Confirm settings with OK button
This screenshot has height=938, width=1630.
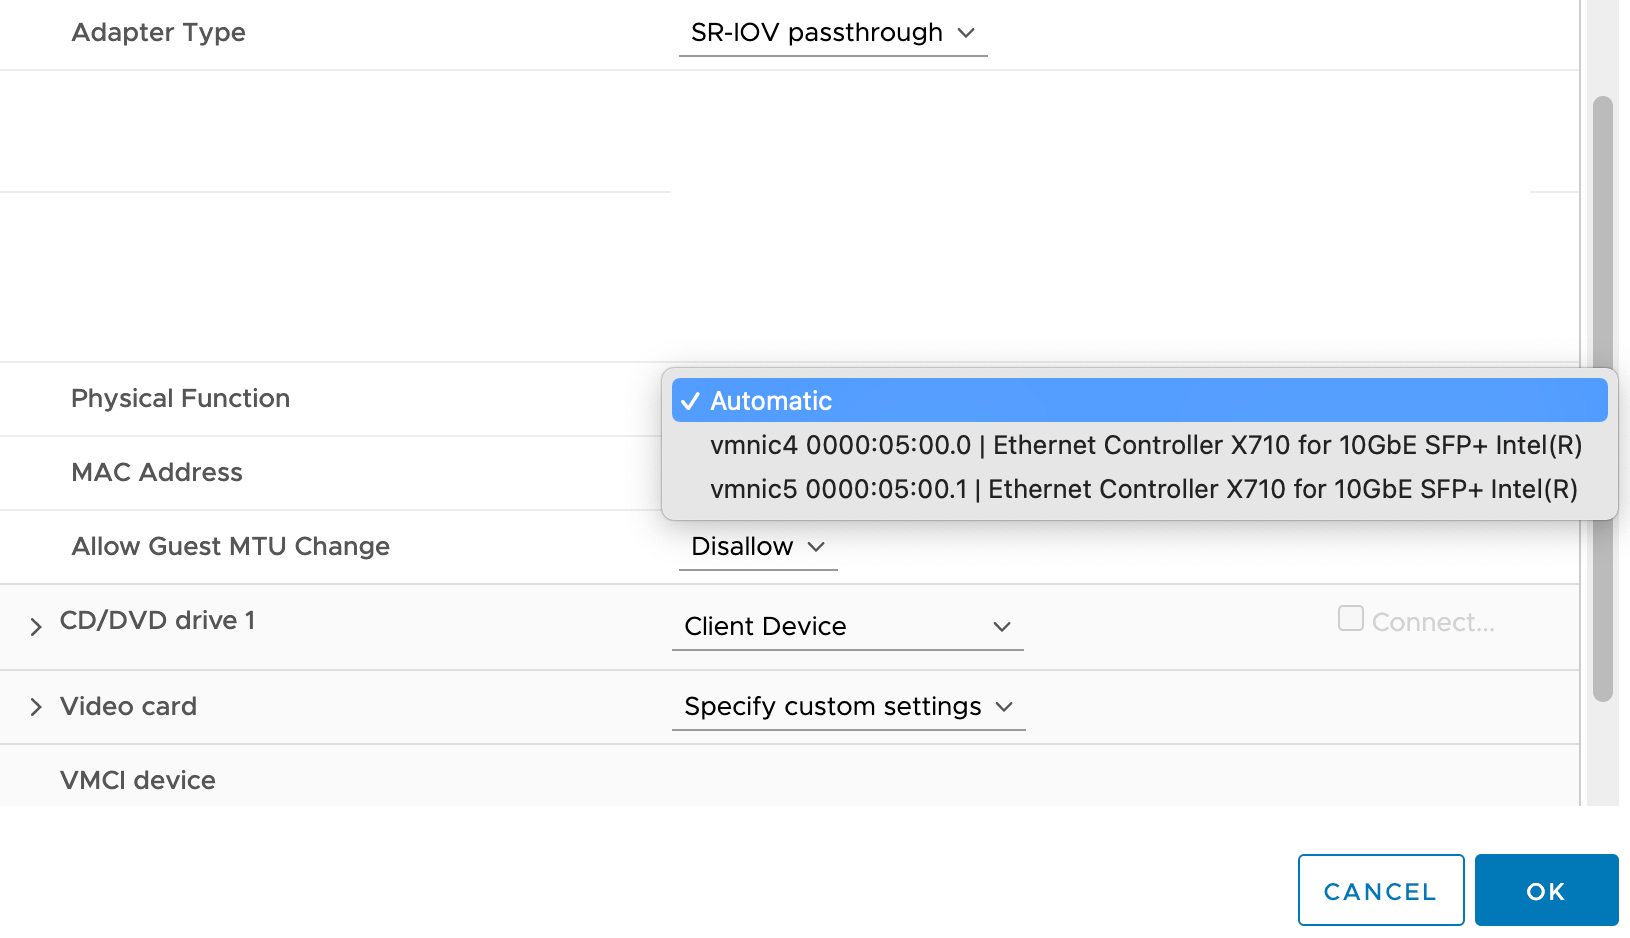click(x=1546, y=890)
